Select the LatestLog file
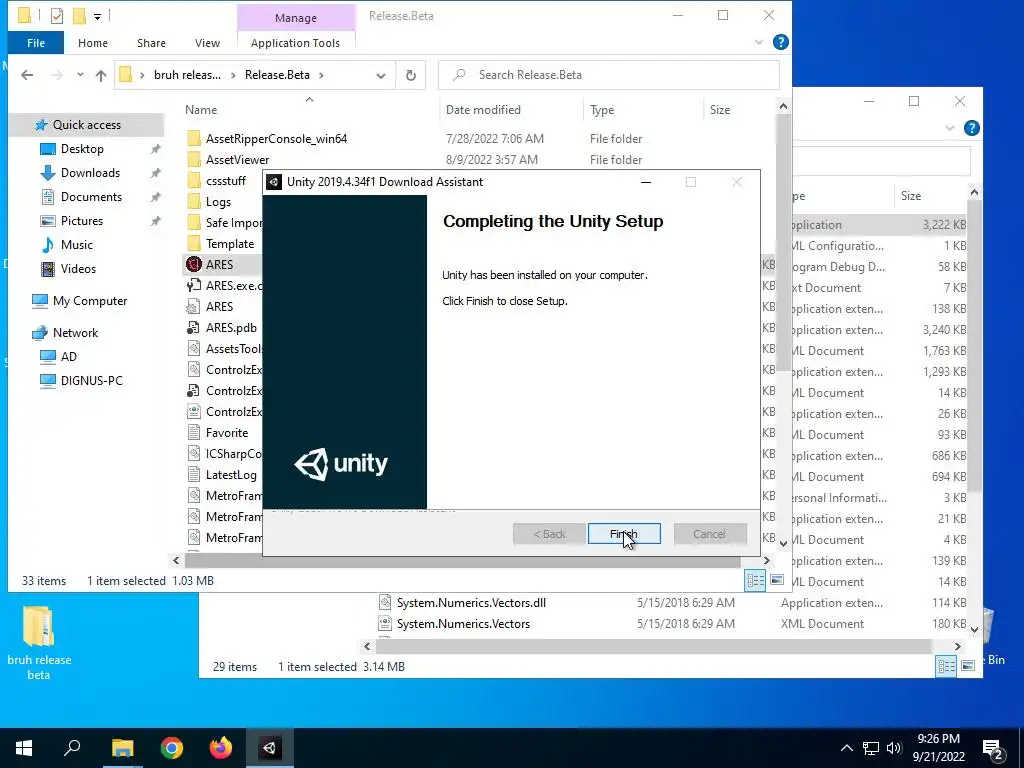The image size is (1024, 768). click(x=231, y=475)
